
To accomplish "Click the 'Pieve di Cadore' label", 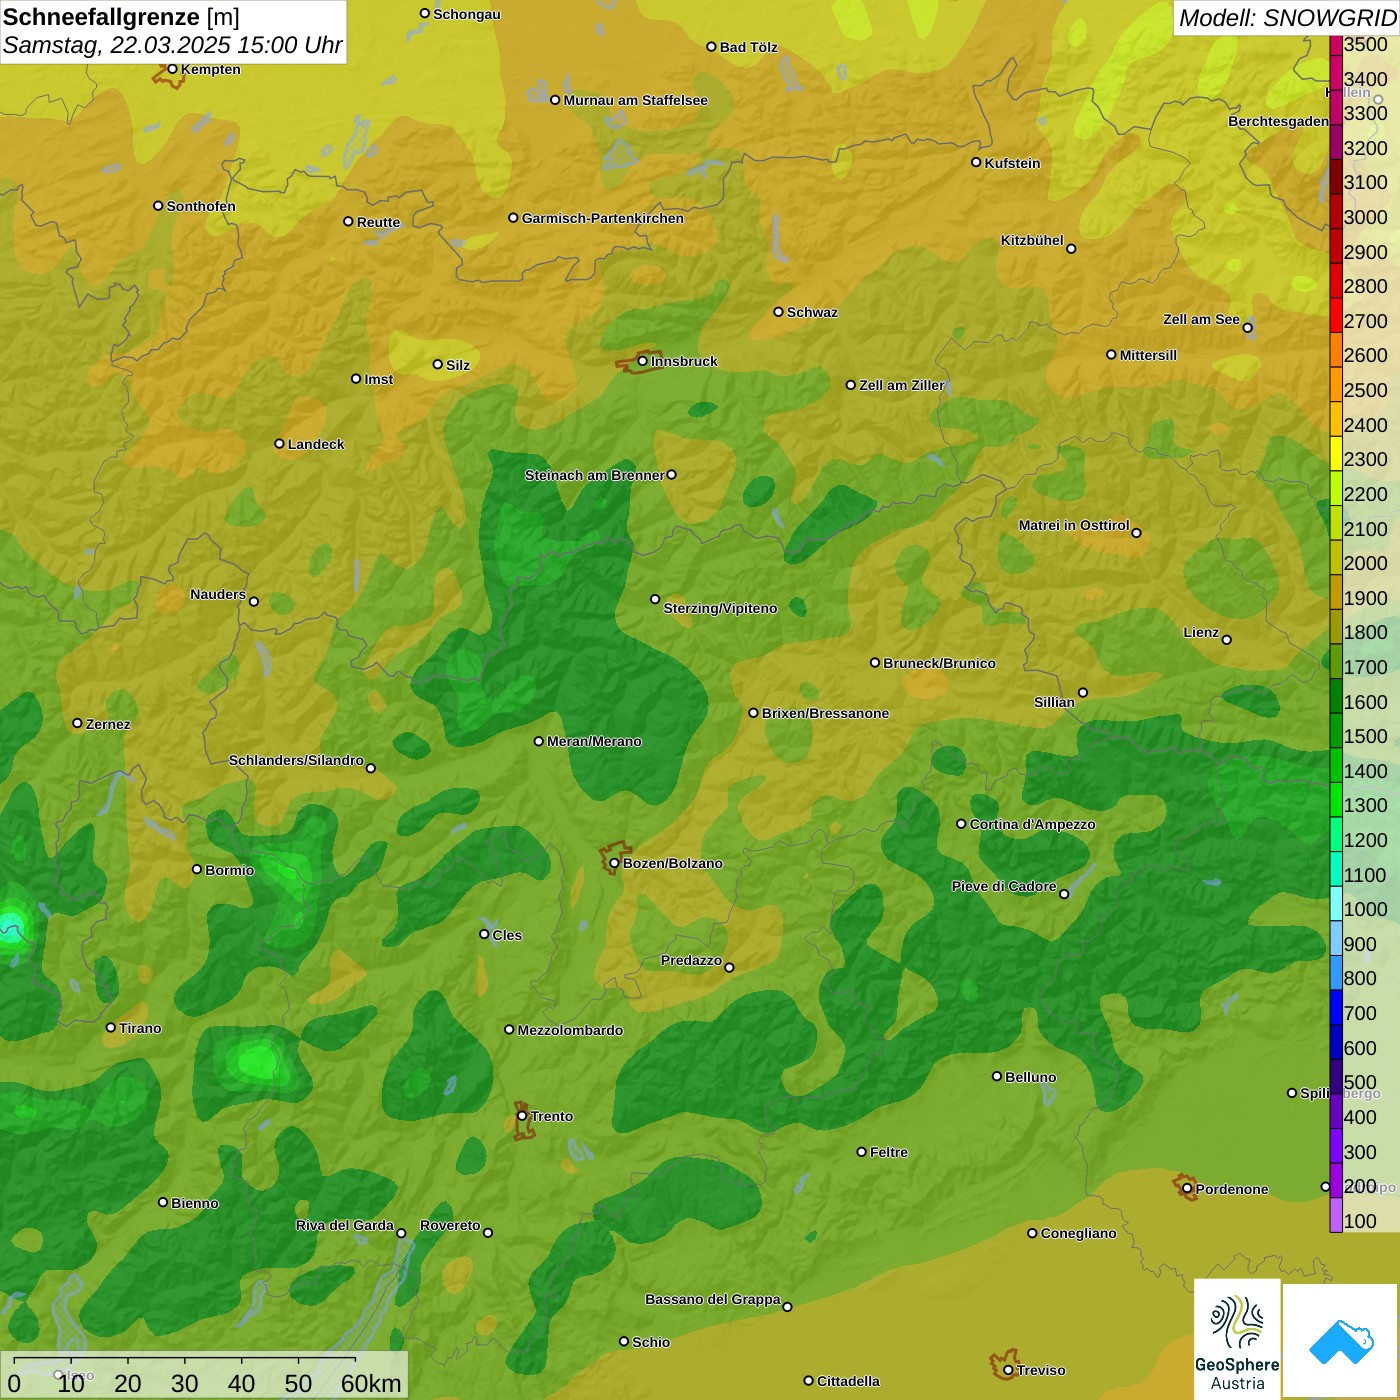I will 1004,886.
